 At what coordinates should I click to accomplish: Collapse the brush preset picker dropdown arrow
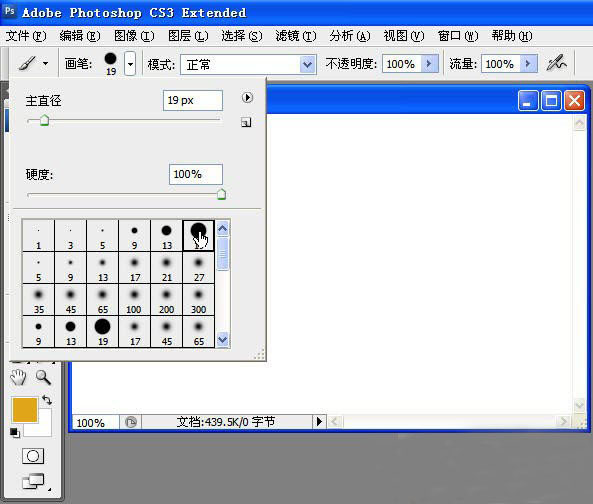(x=130, y=64)
